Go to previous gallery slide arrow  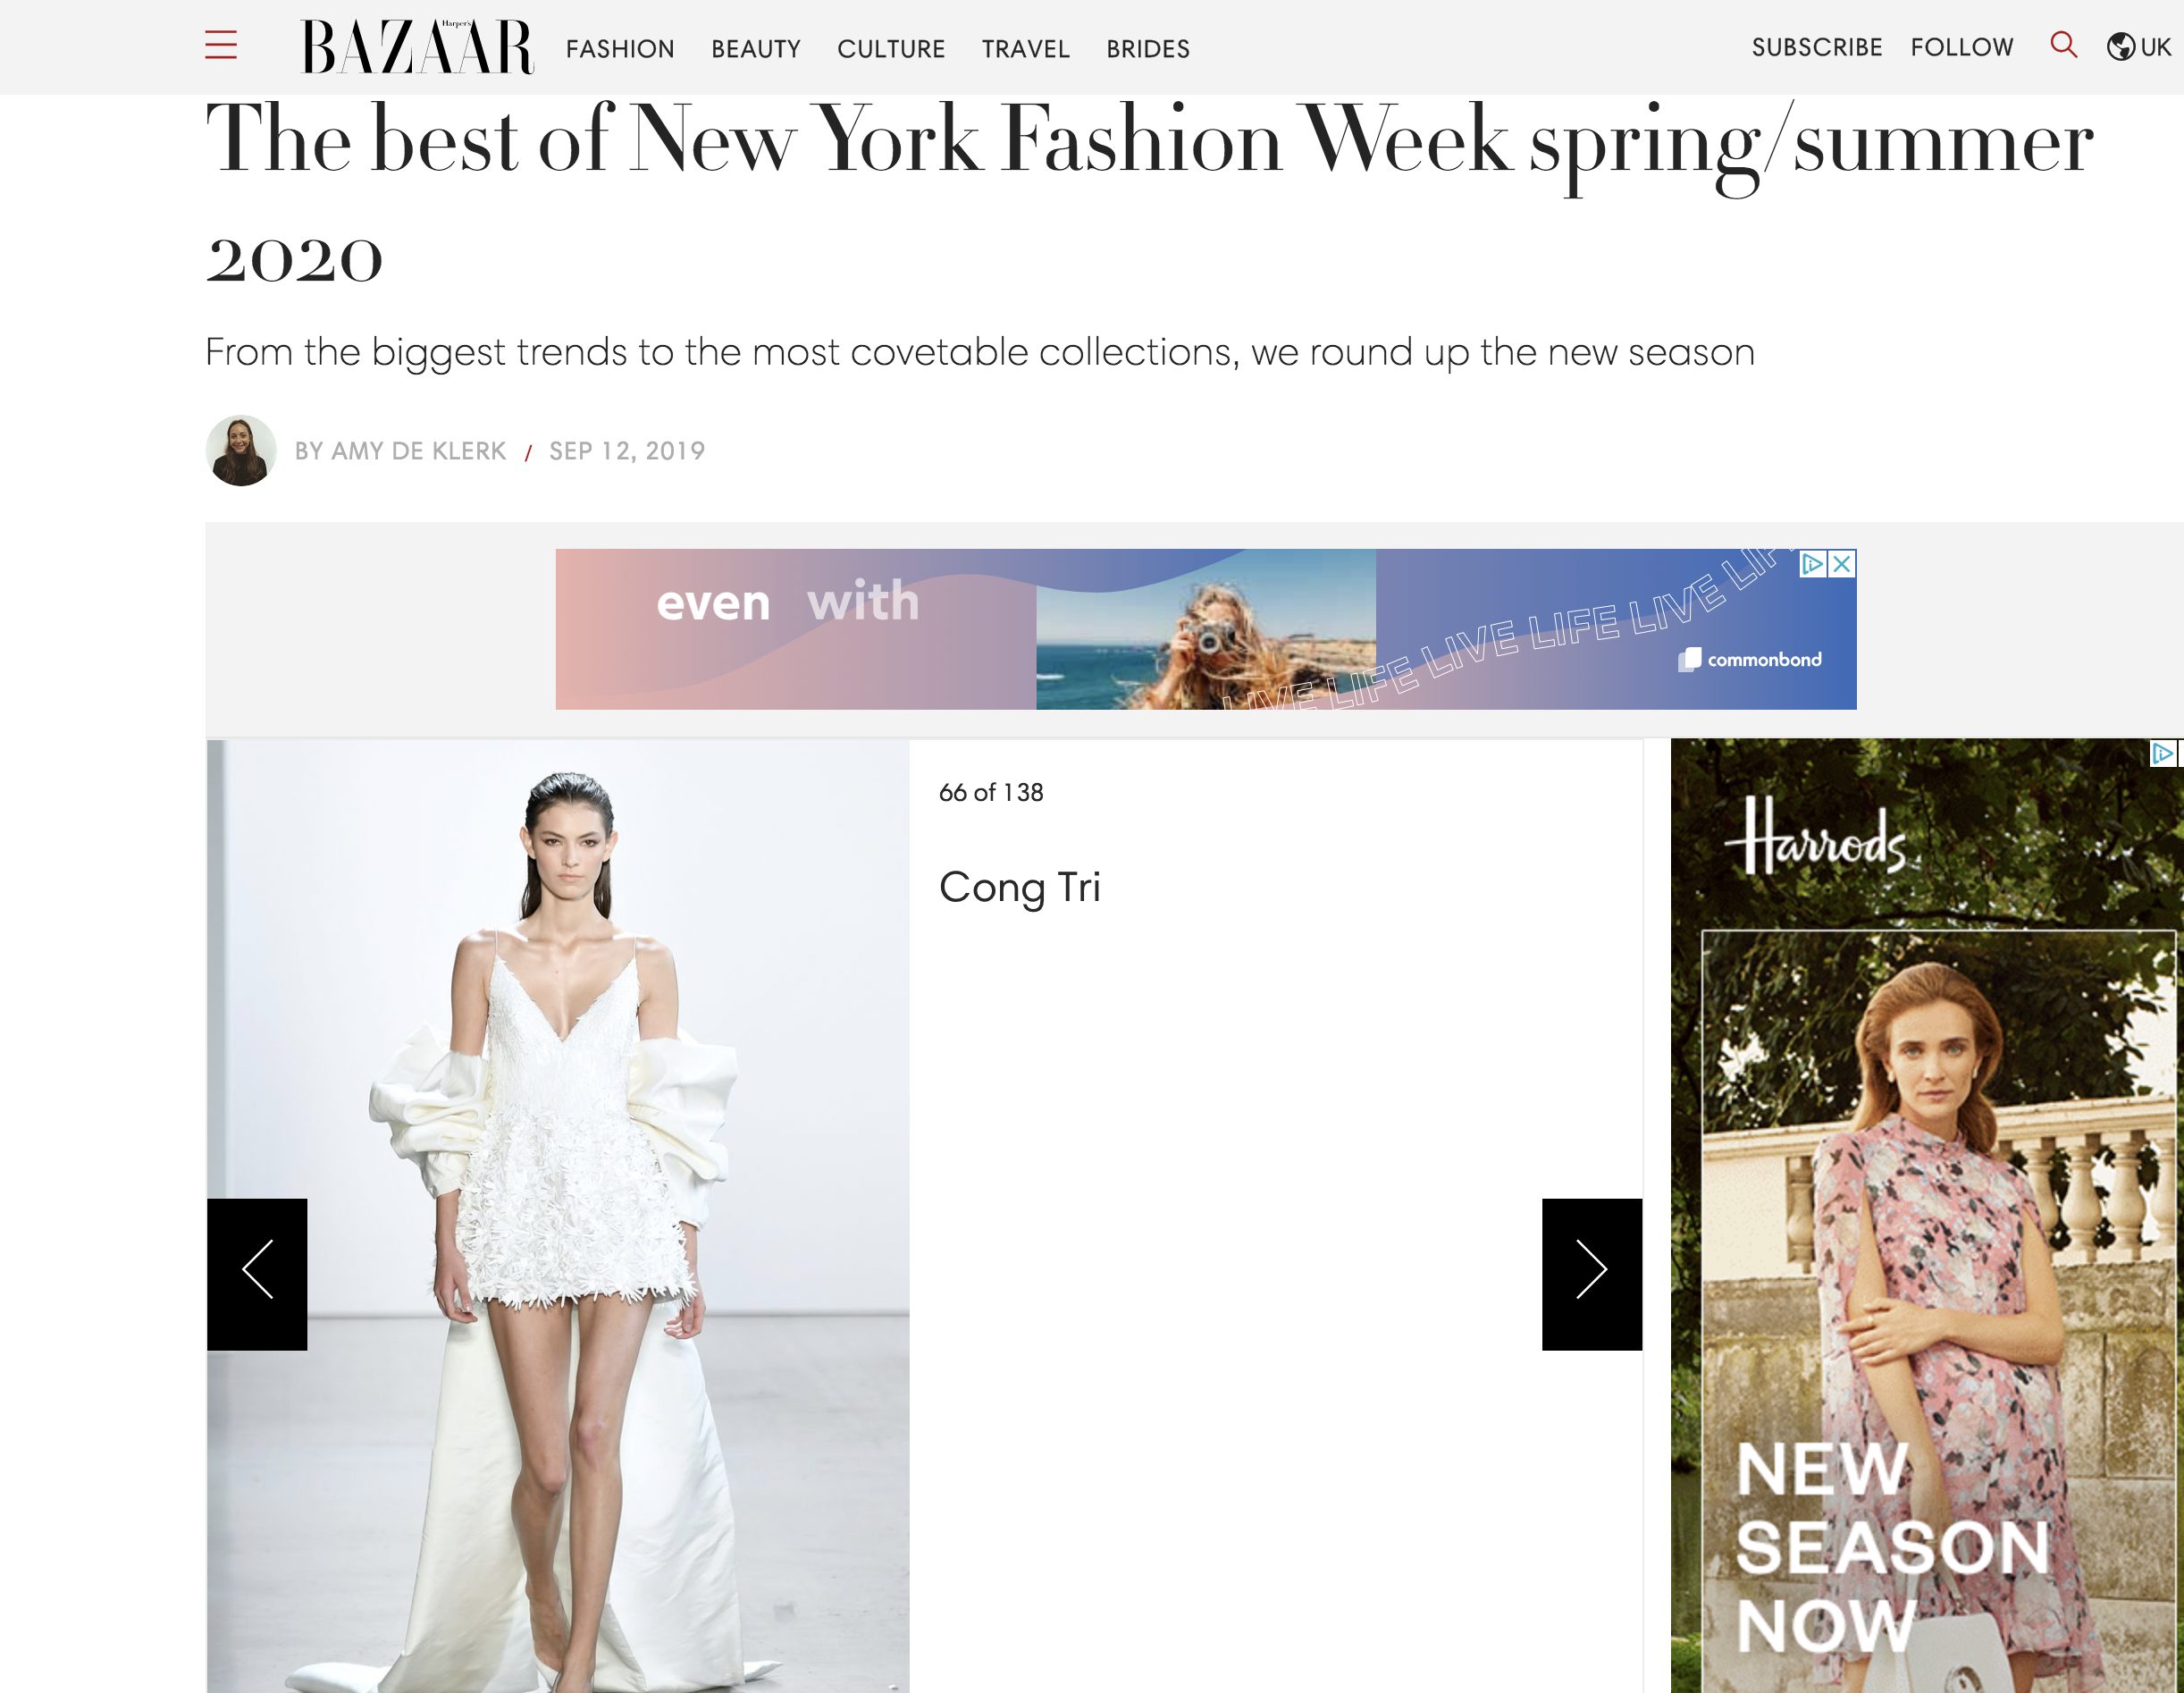click(x=257, y=1274)
